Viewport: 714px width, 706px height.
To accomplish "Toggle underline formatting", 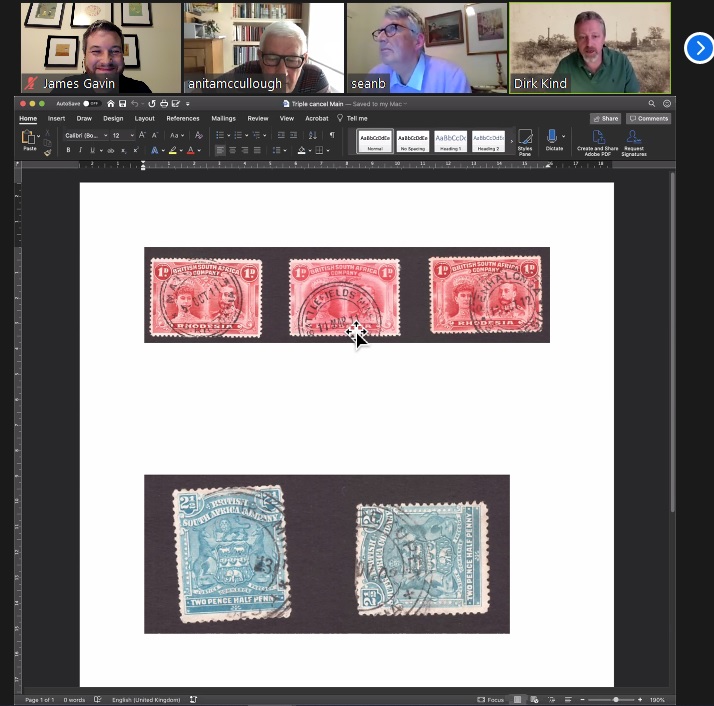I will tap(92, 150).
